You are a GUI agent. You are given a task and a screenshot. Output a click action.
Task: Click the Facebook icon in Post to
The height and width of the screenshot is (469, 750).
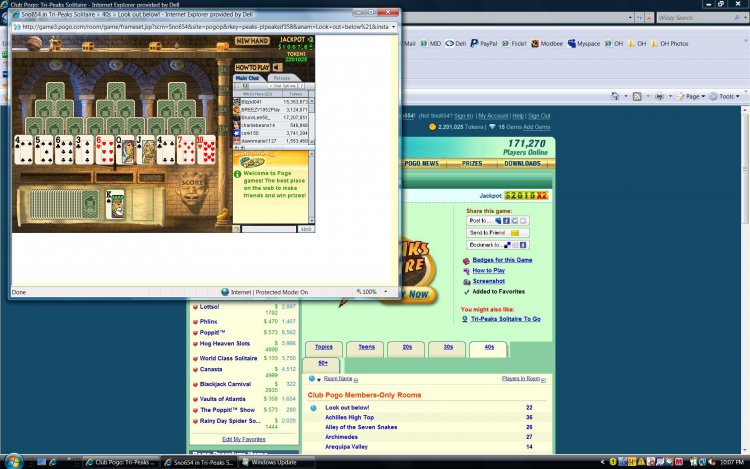tap(506, 221)
